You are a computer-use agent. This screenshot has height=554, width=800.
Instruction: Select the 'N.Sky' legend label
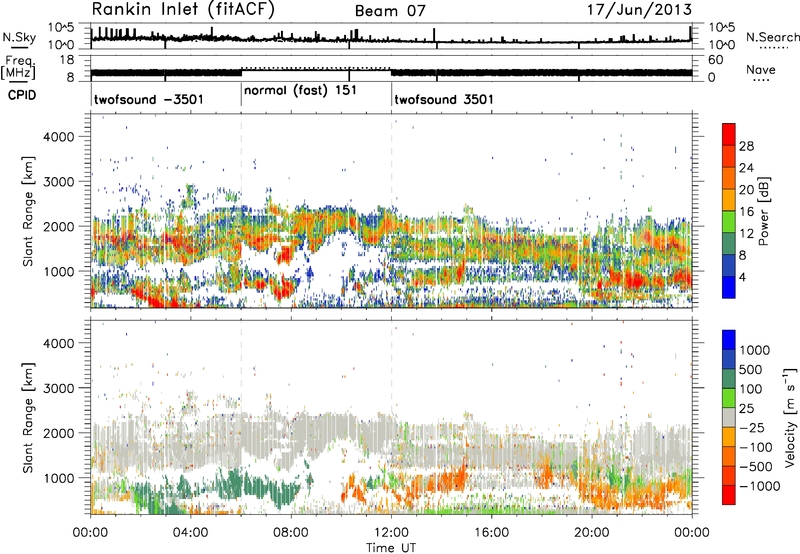point(19,37)
